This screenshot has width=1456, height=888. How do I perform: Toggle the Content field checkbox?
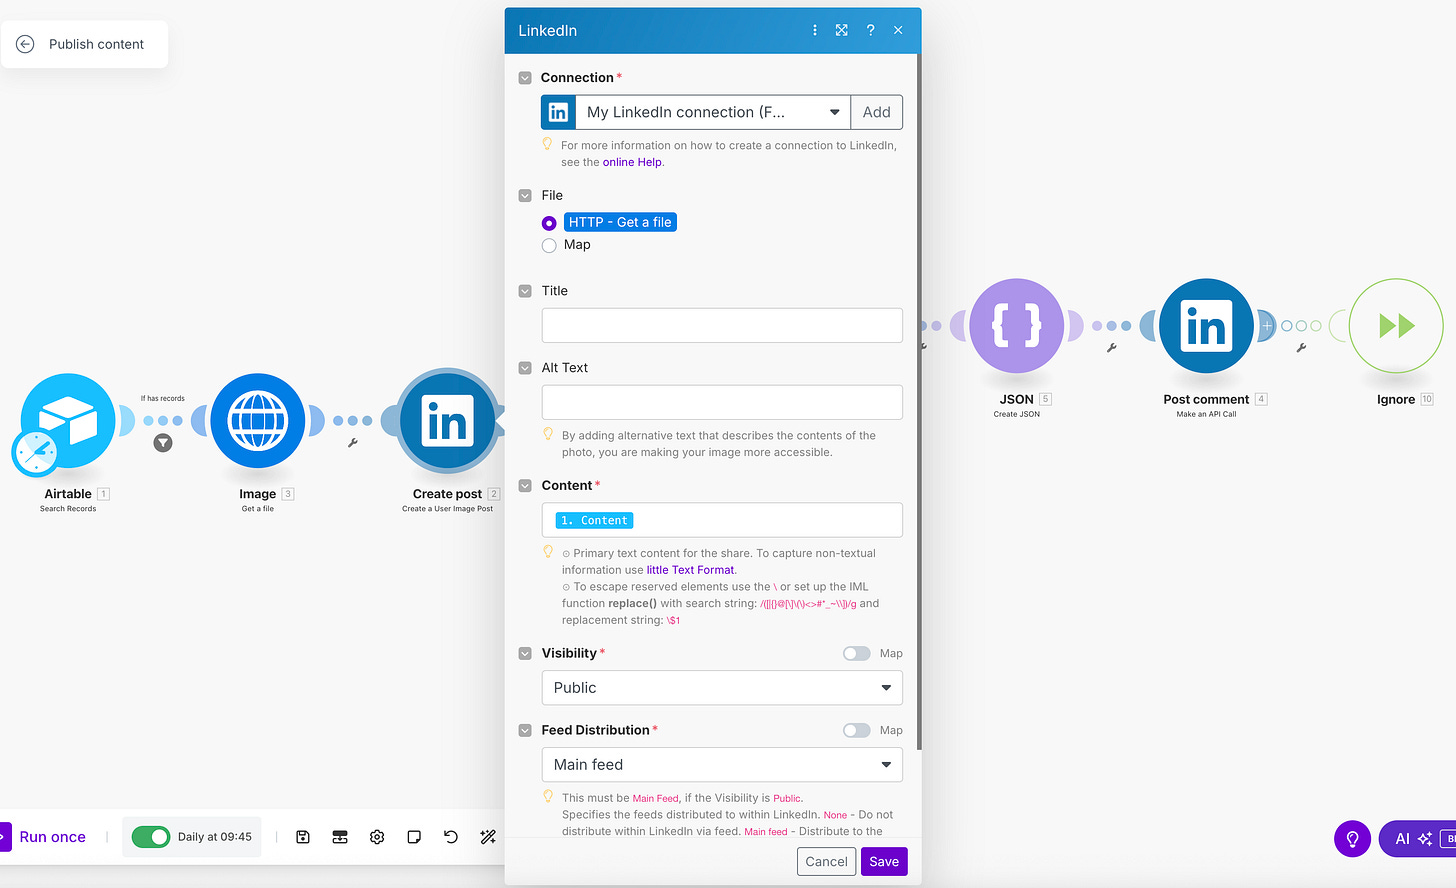coord(525,486)
